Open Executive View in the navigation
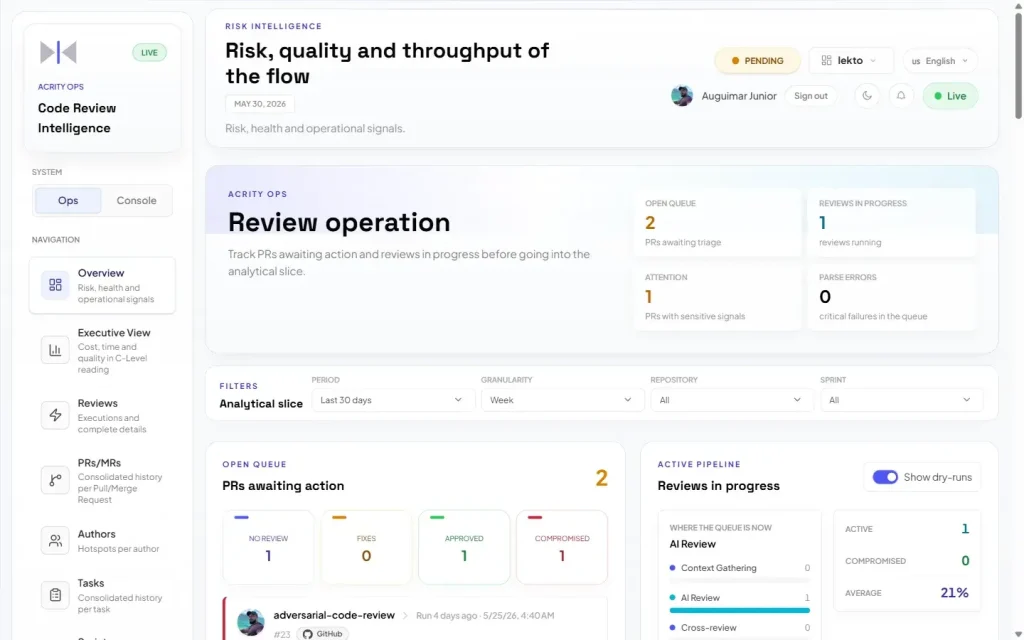 click(102, 351)
